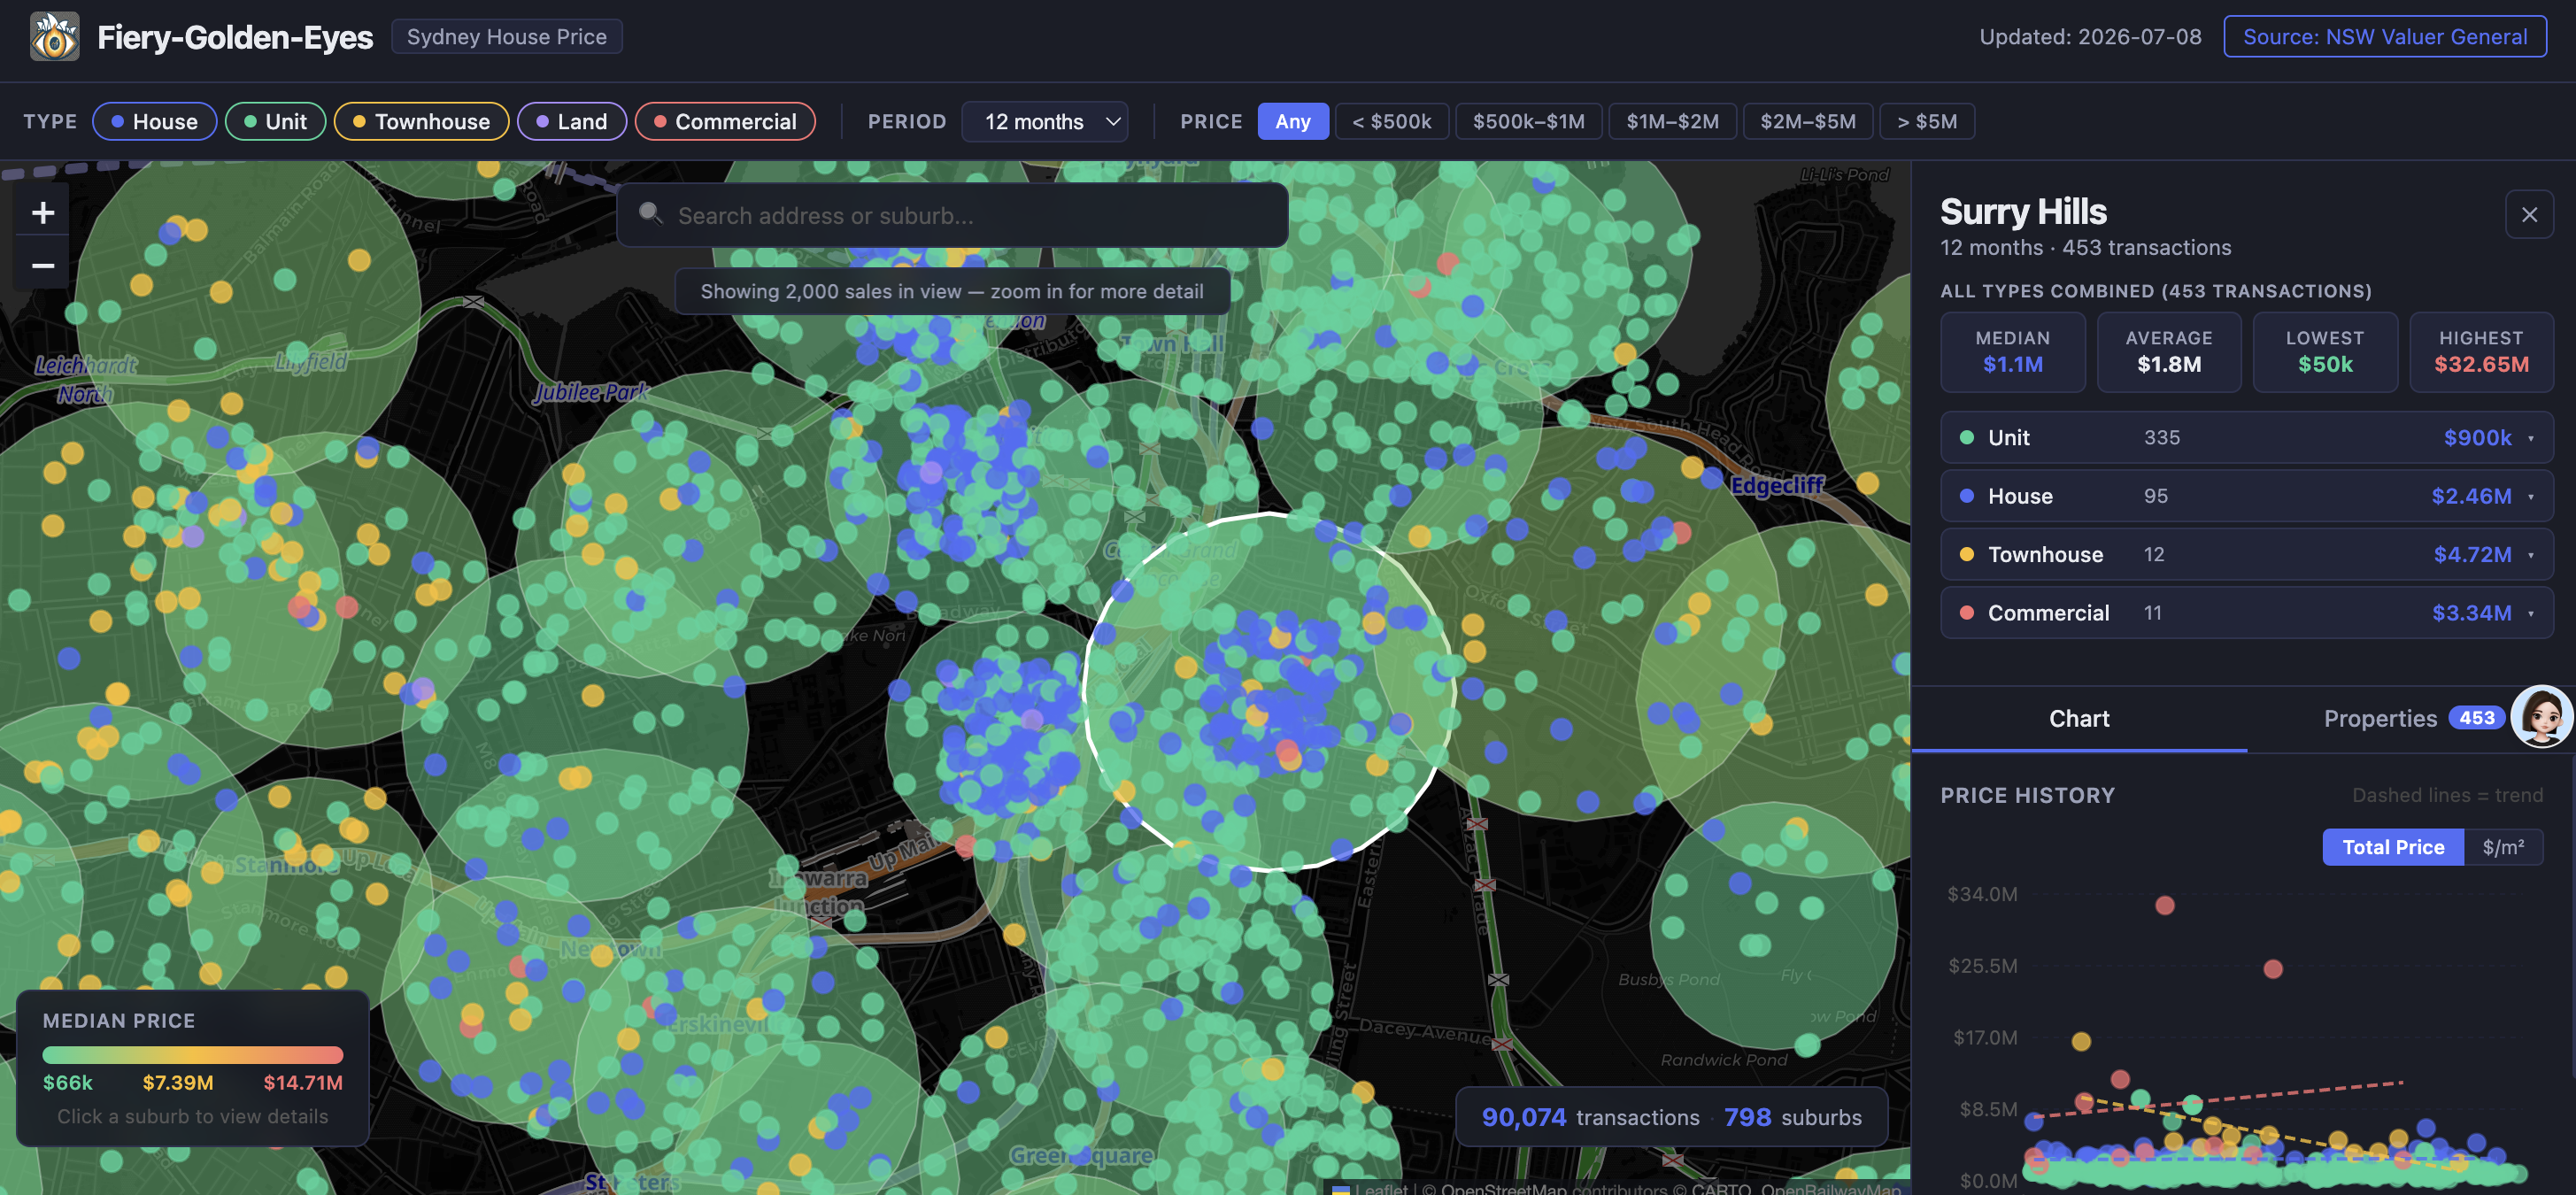Select the < $500k price filter
This screenshot has height=1195, width=2576.
click(1391, 121)
